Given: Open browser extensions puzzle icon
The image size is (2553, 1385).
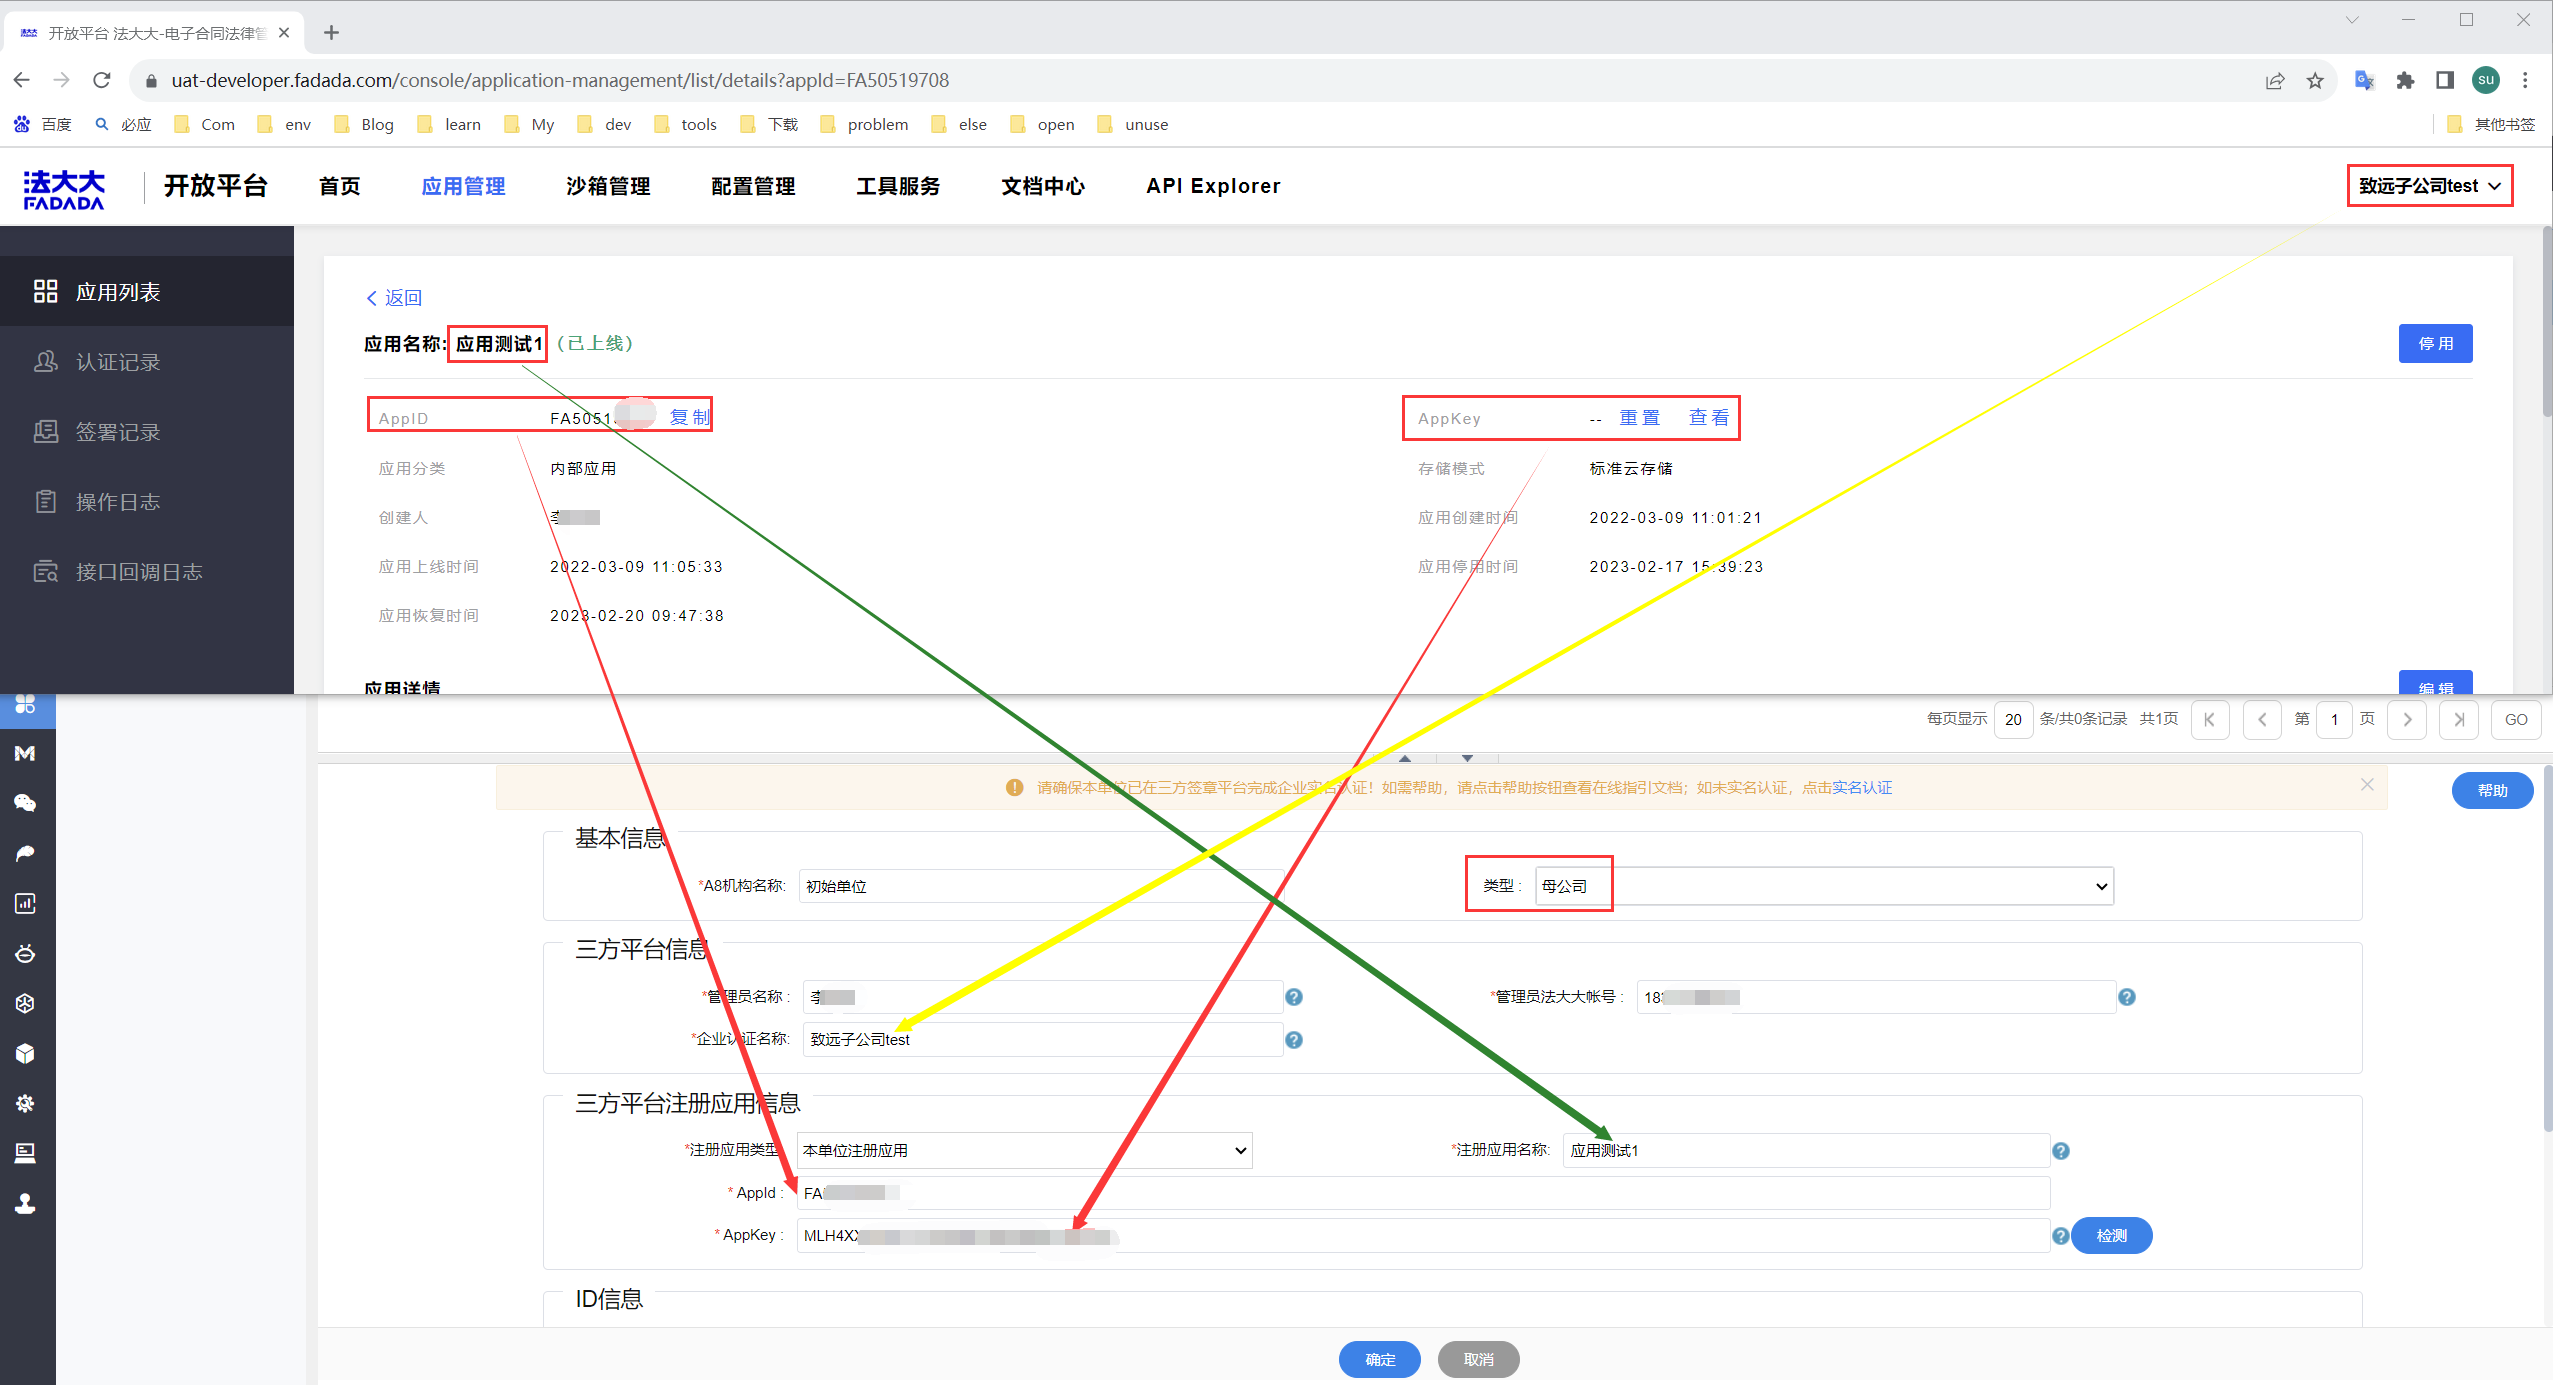Looking at the screenshot, I should [2405, 81].
